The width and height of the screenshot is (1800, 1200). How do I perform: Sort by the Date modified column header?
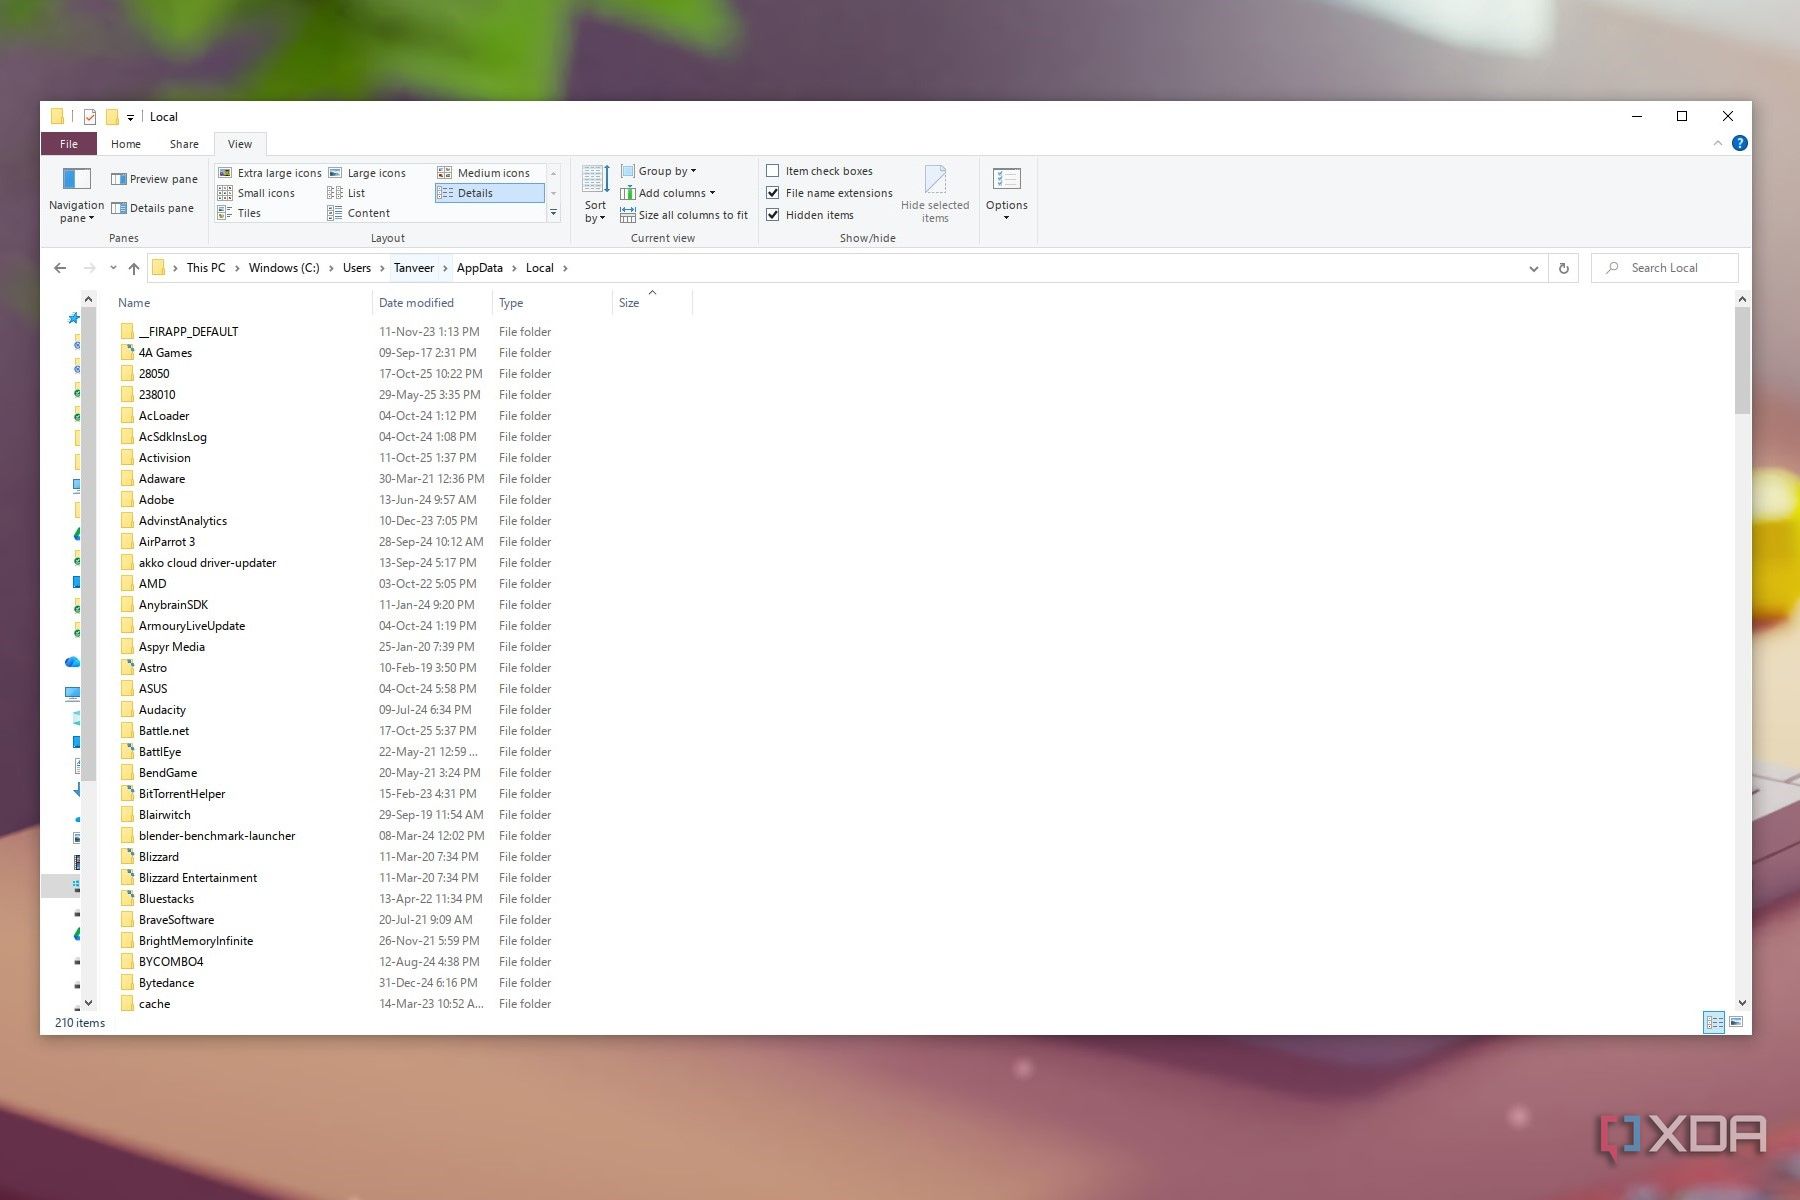(x=432, y=303)
